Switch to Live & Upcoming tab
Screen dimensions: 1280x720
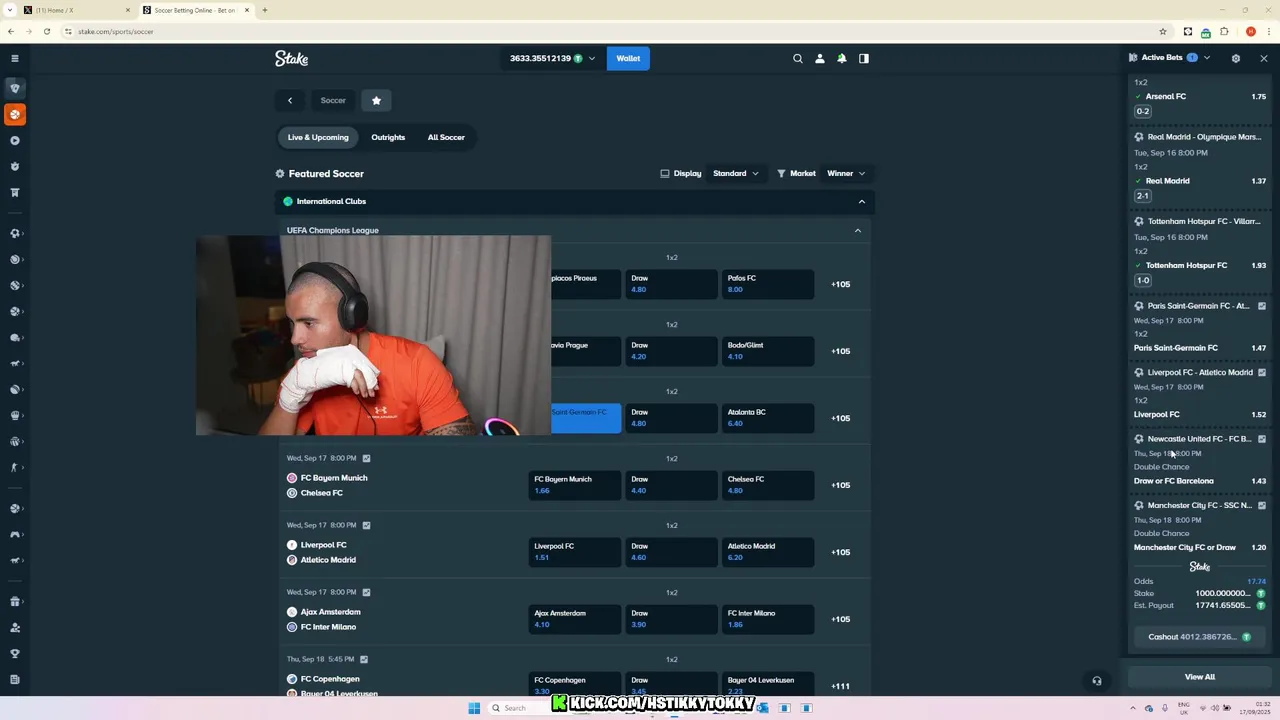pyautogui.click(x=318, y=137)
